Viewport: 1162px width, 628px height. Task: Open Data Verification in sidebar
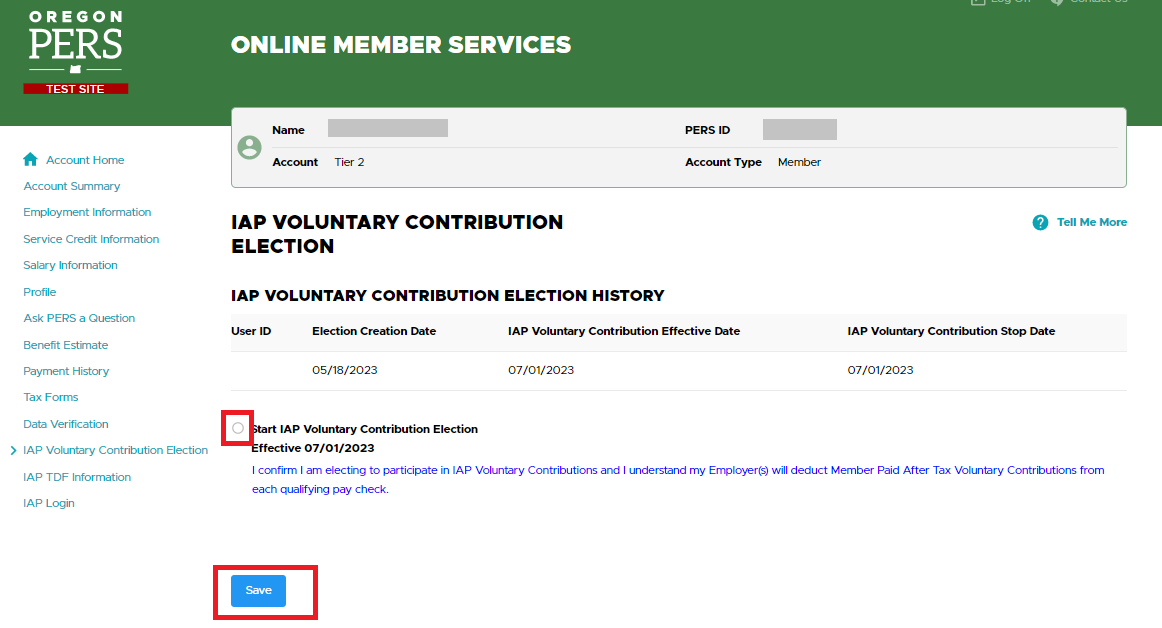click(x=66, y=425)
